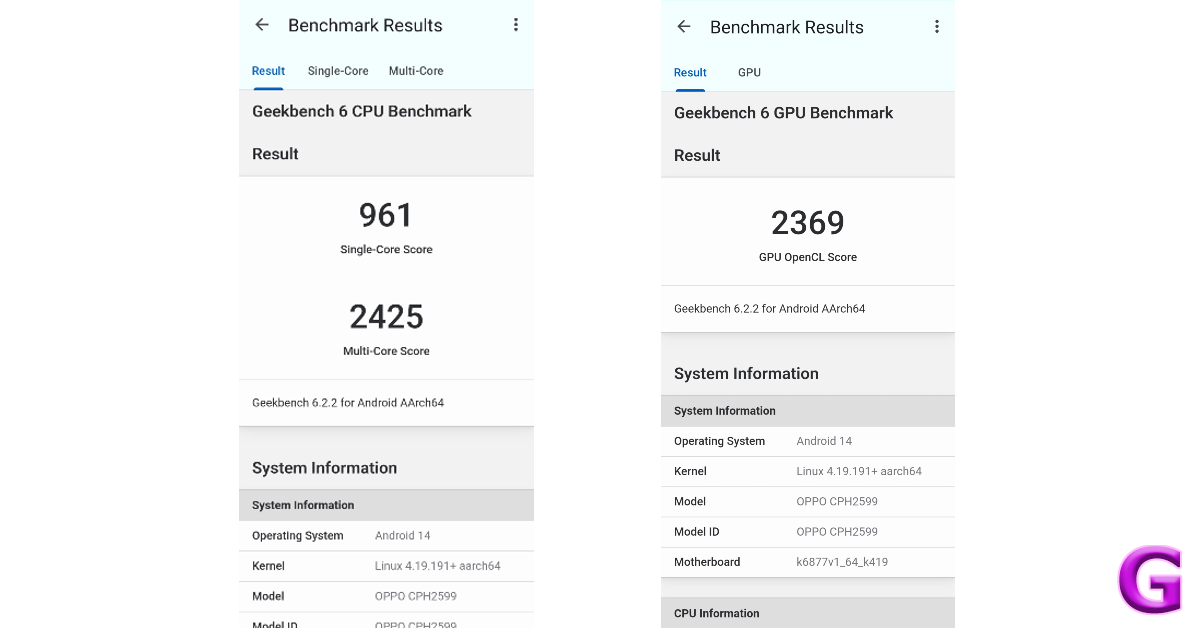This screenshot has width=1200, height=628.
Task: Click the 'Single-Core Score' label
Action: [x=386, y=250]
